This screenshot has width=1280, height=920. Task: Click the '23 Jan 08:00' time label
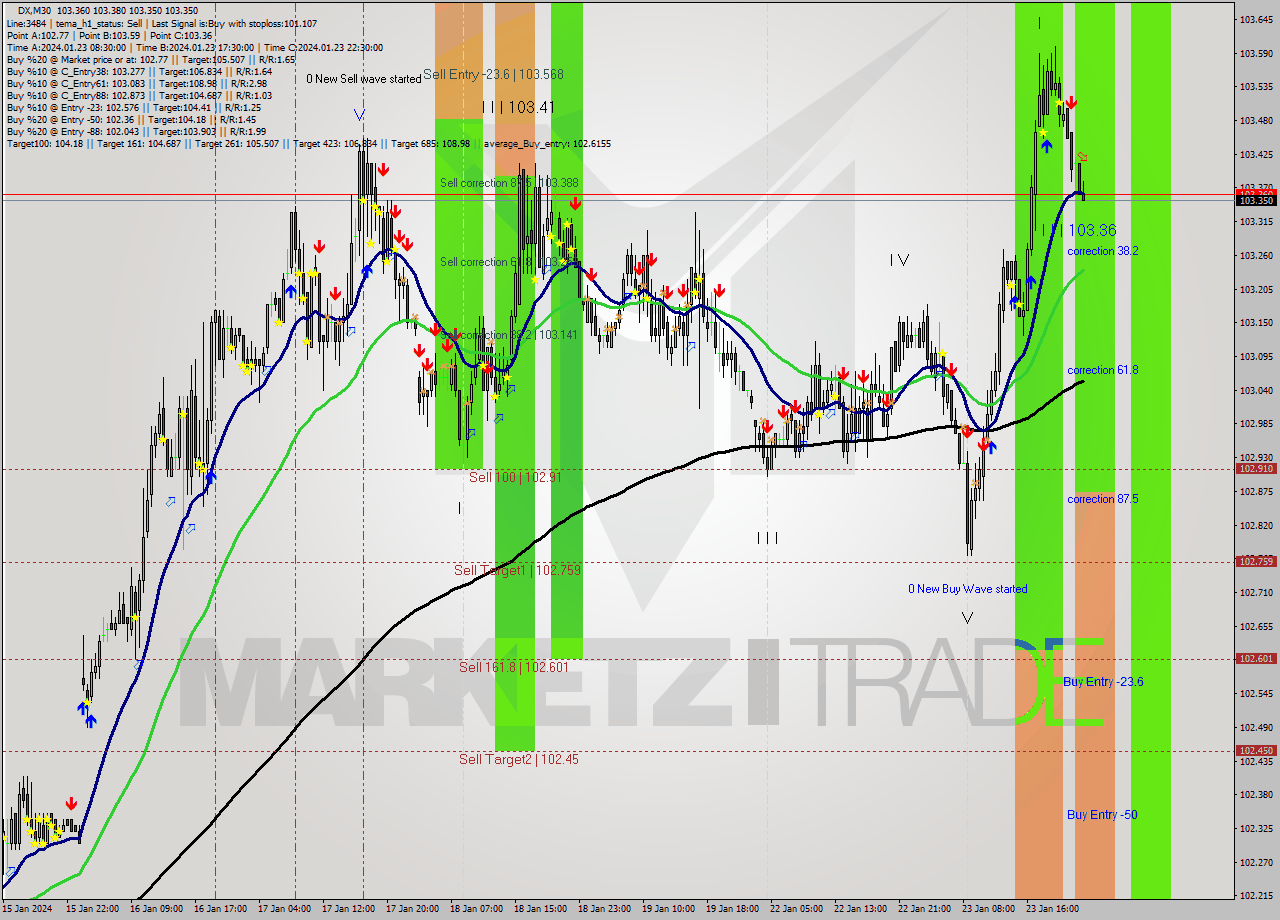click(988, 909)
